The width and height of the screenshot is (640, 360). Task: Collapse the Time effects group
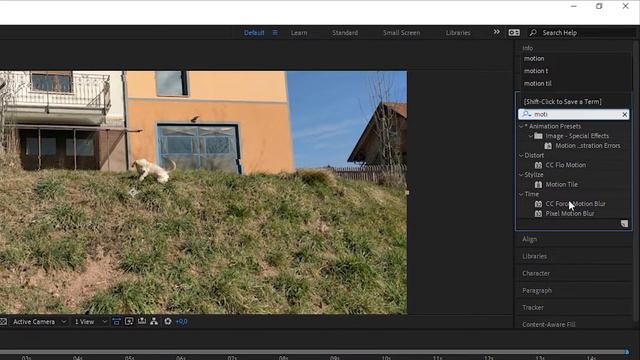tap(521, 194)
